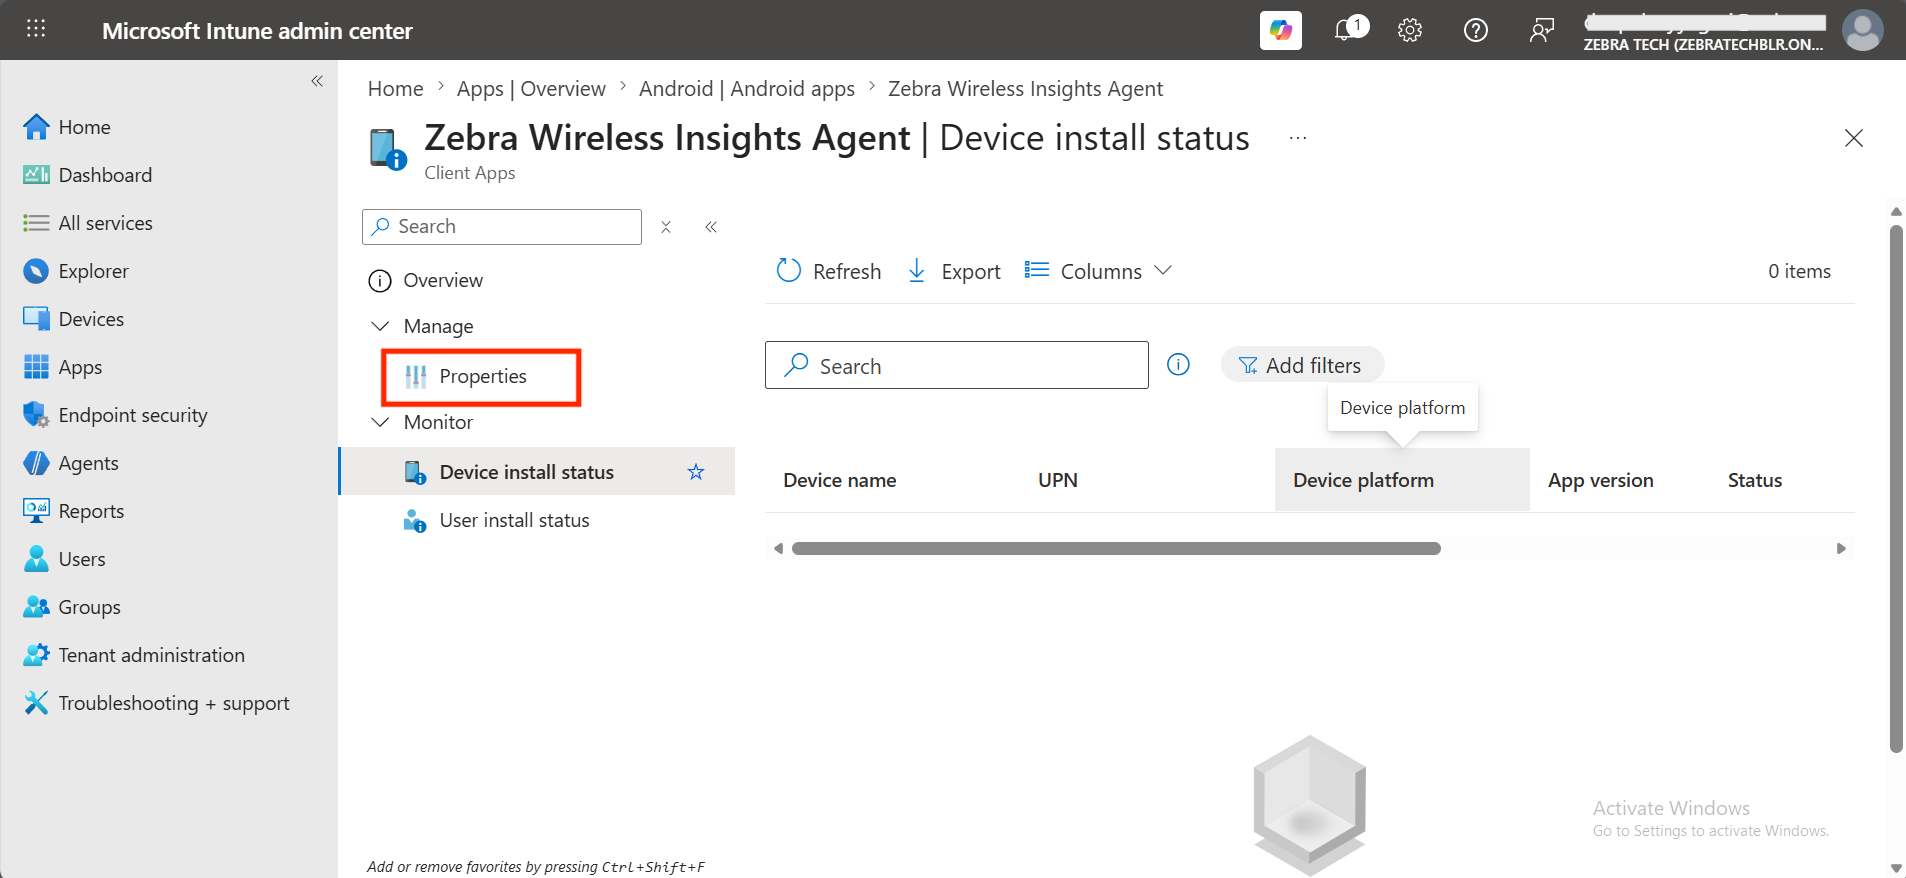The height and width of the screenshot is (878, 1906).
Task: Click the info icon next to Search
Action: click(x=1179, y=365)
